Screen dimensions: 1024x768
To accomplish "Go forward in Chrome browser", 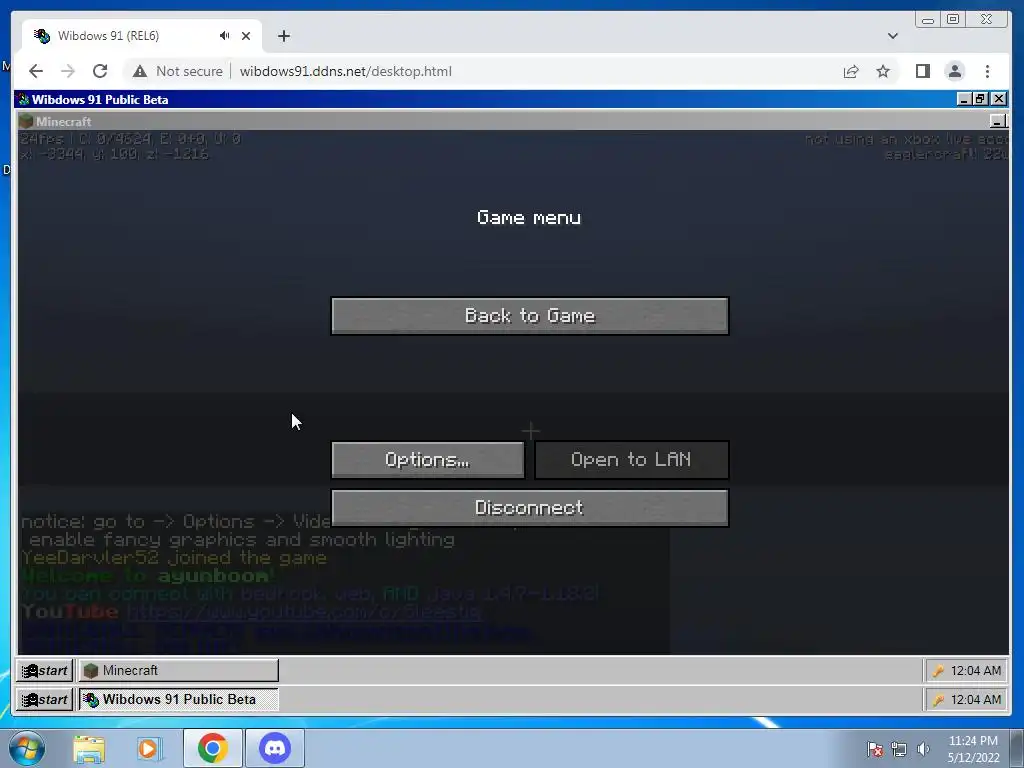I will 68,71.
